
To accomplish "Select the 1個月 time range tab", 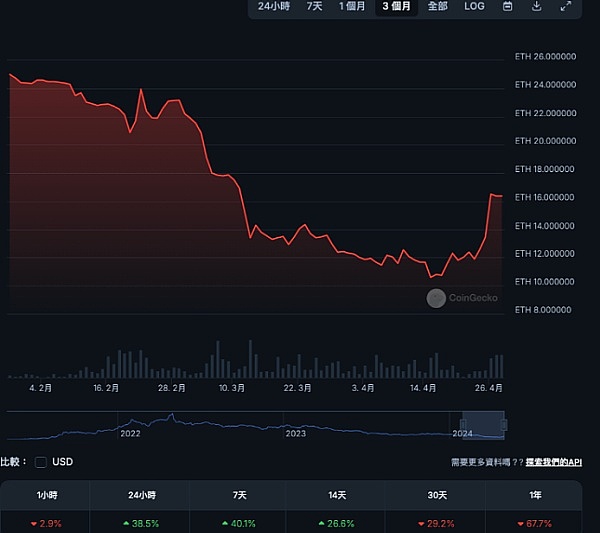I will [x=352, y=6].
